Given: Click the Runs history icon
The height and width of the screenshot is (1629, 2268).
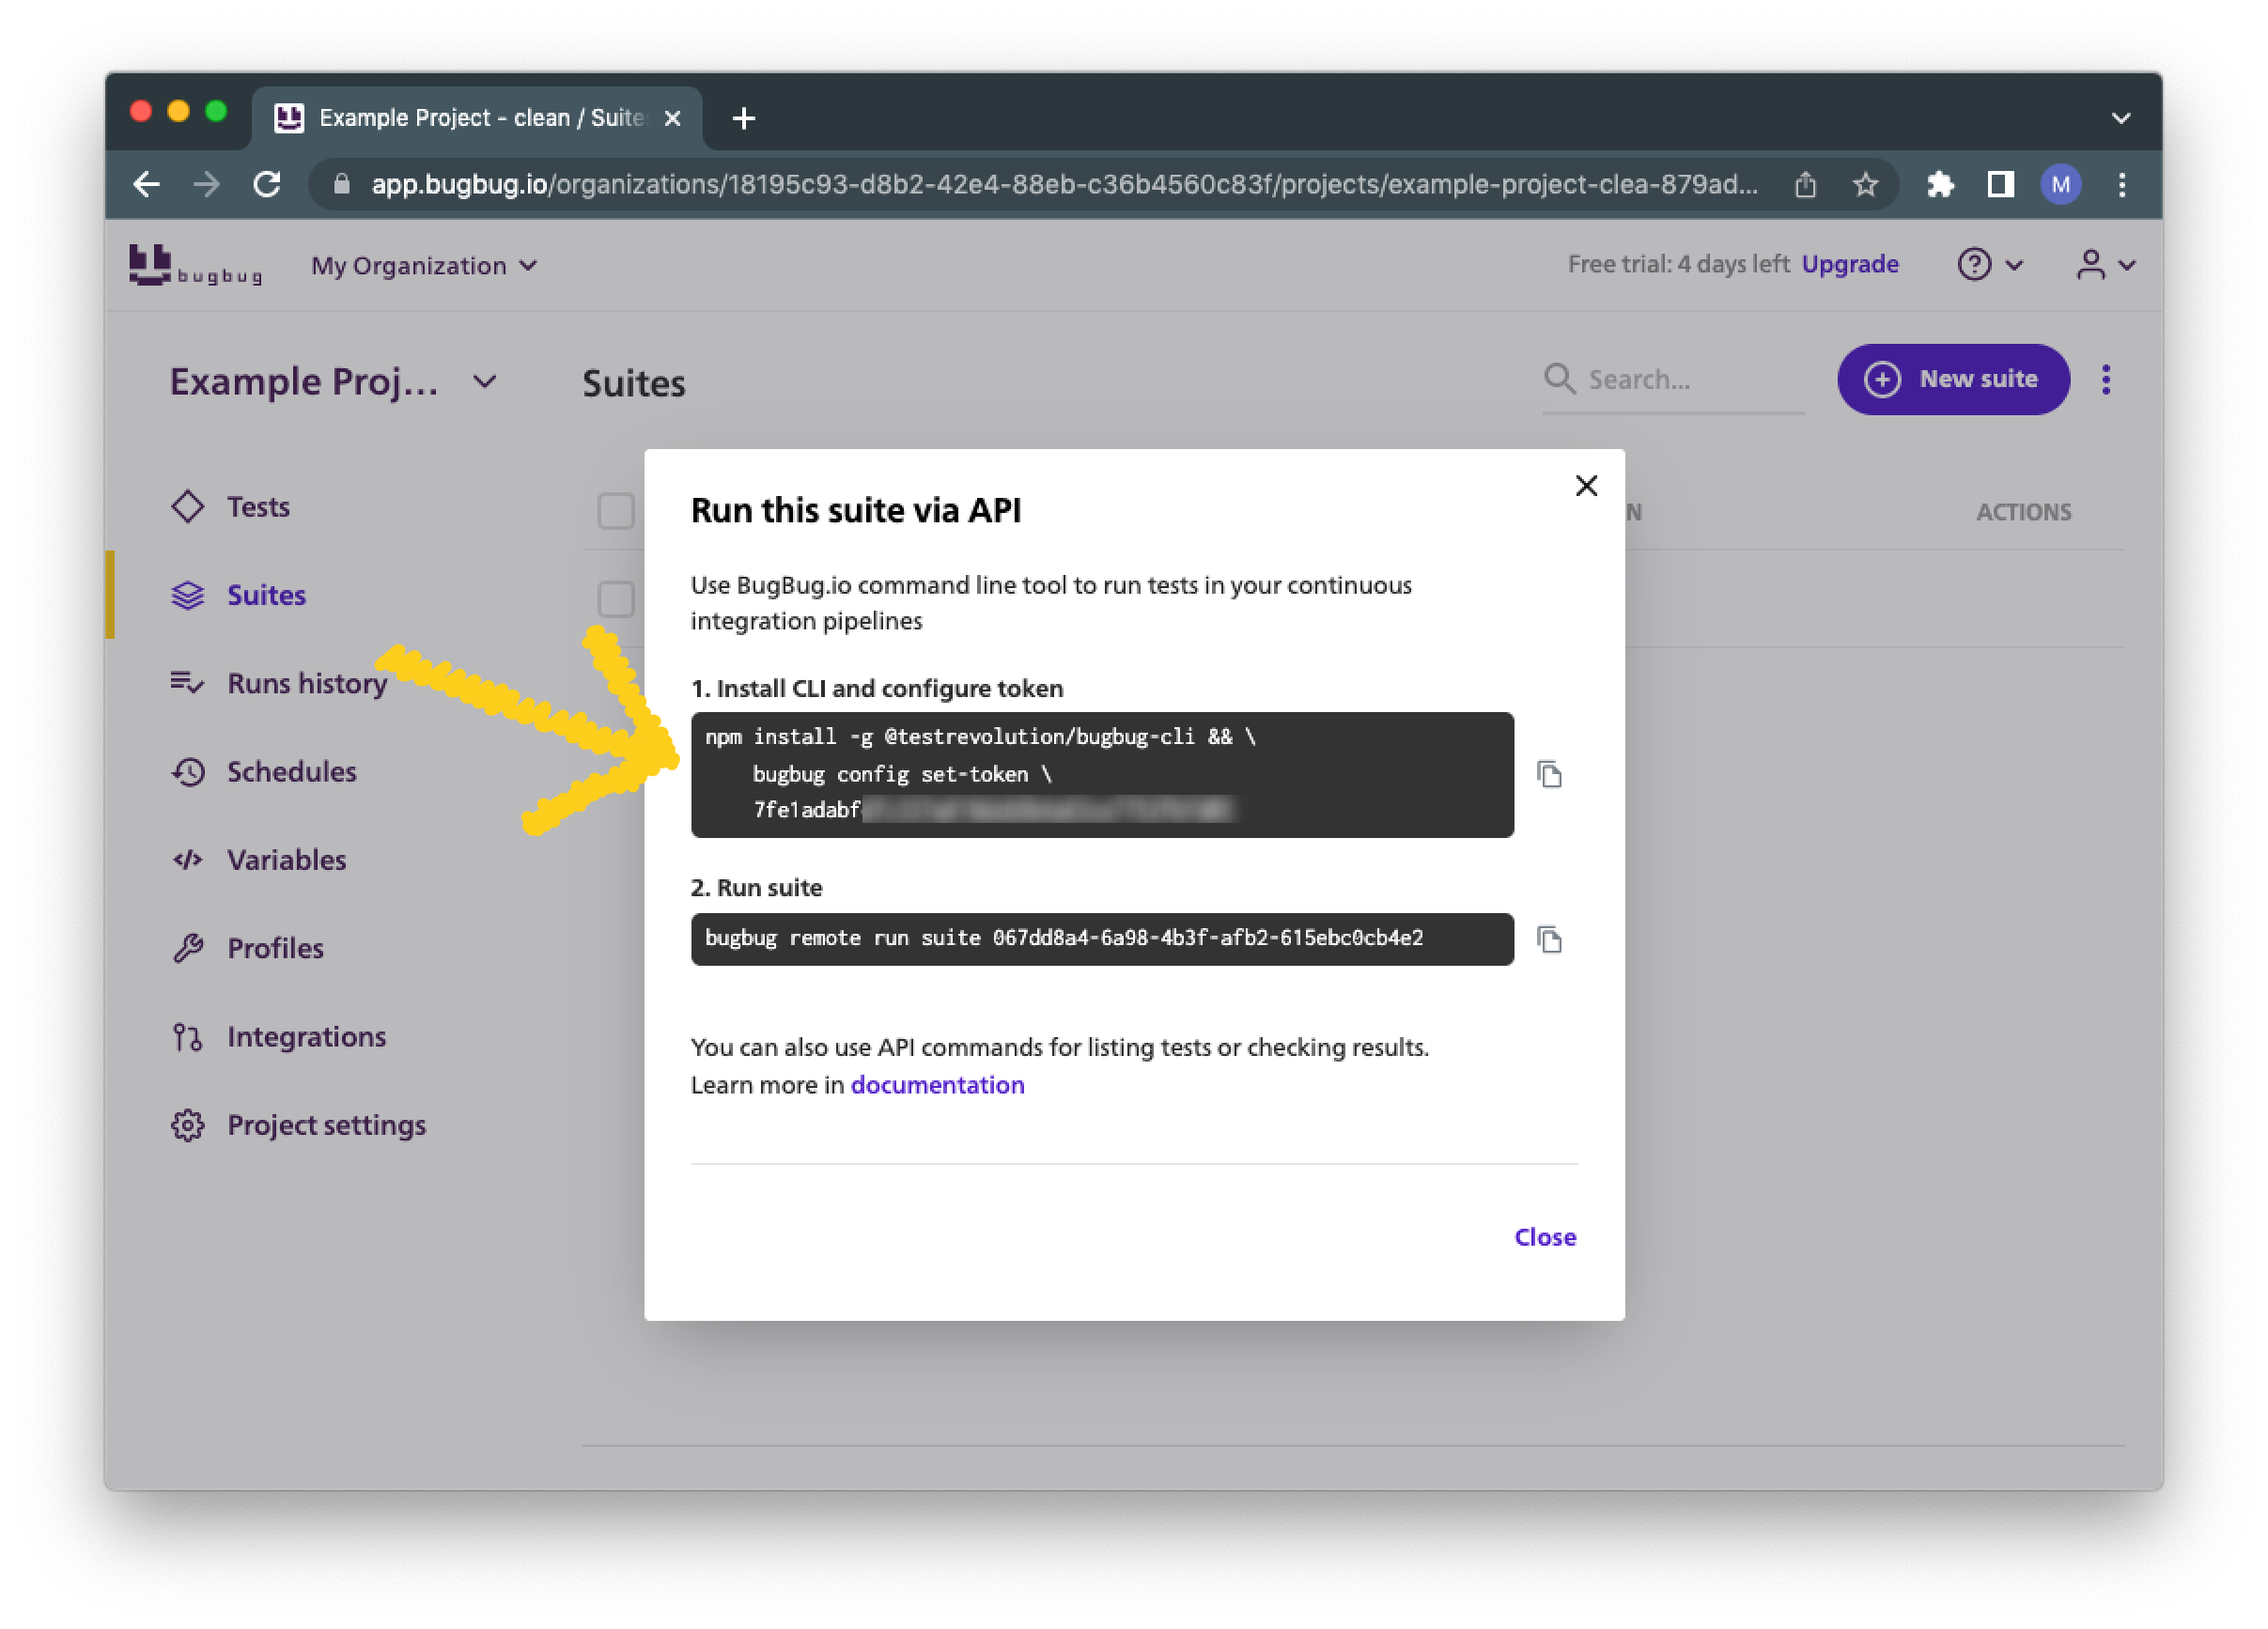Looking at the screenshot, I should [187, 683].
